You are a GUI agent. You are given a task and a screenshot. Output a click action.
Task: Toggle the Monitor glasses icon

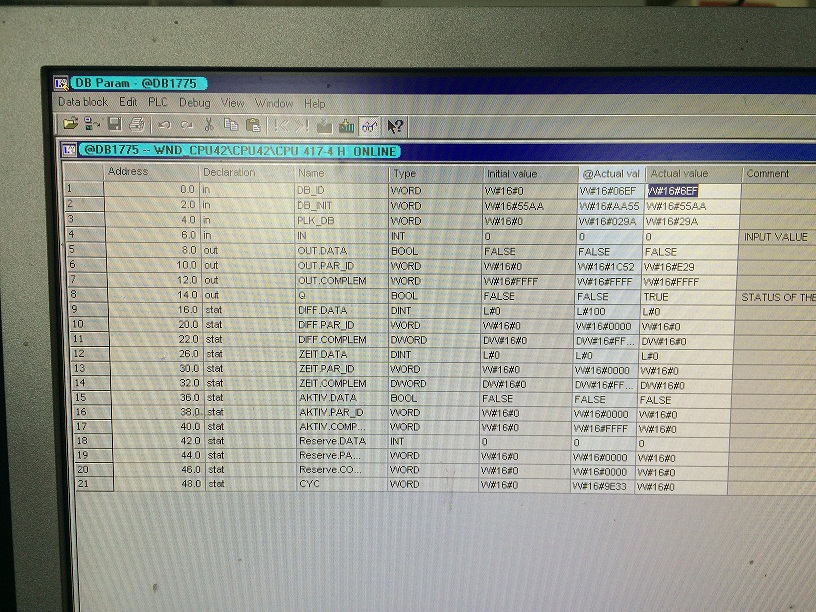pyautogui.click(x=369, y=126)
